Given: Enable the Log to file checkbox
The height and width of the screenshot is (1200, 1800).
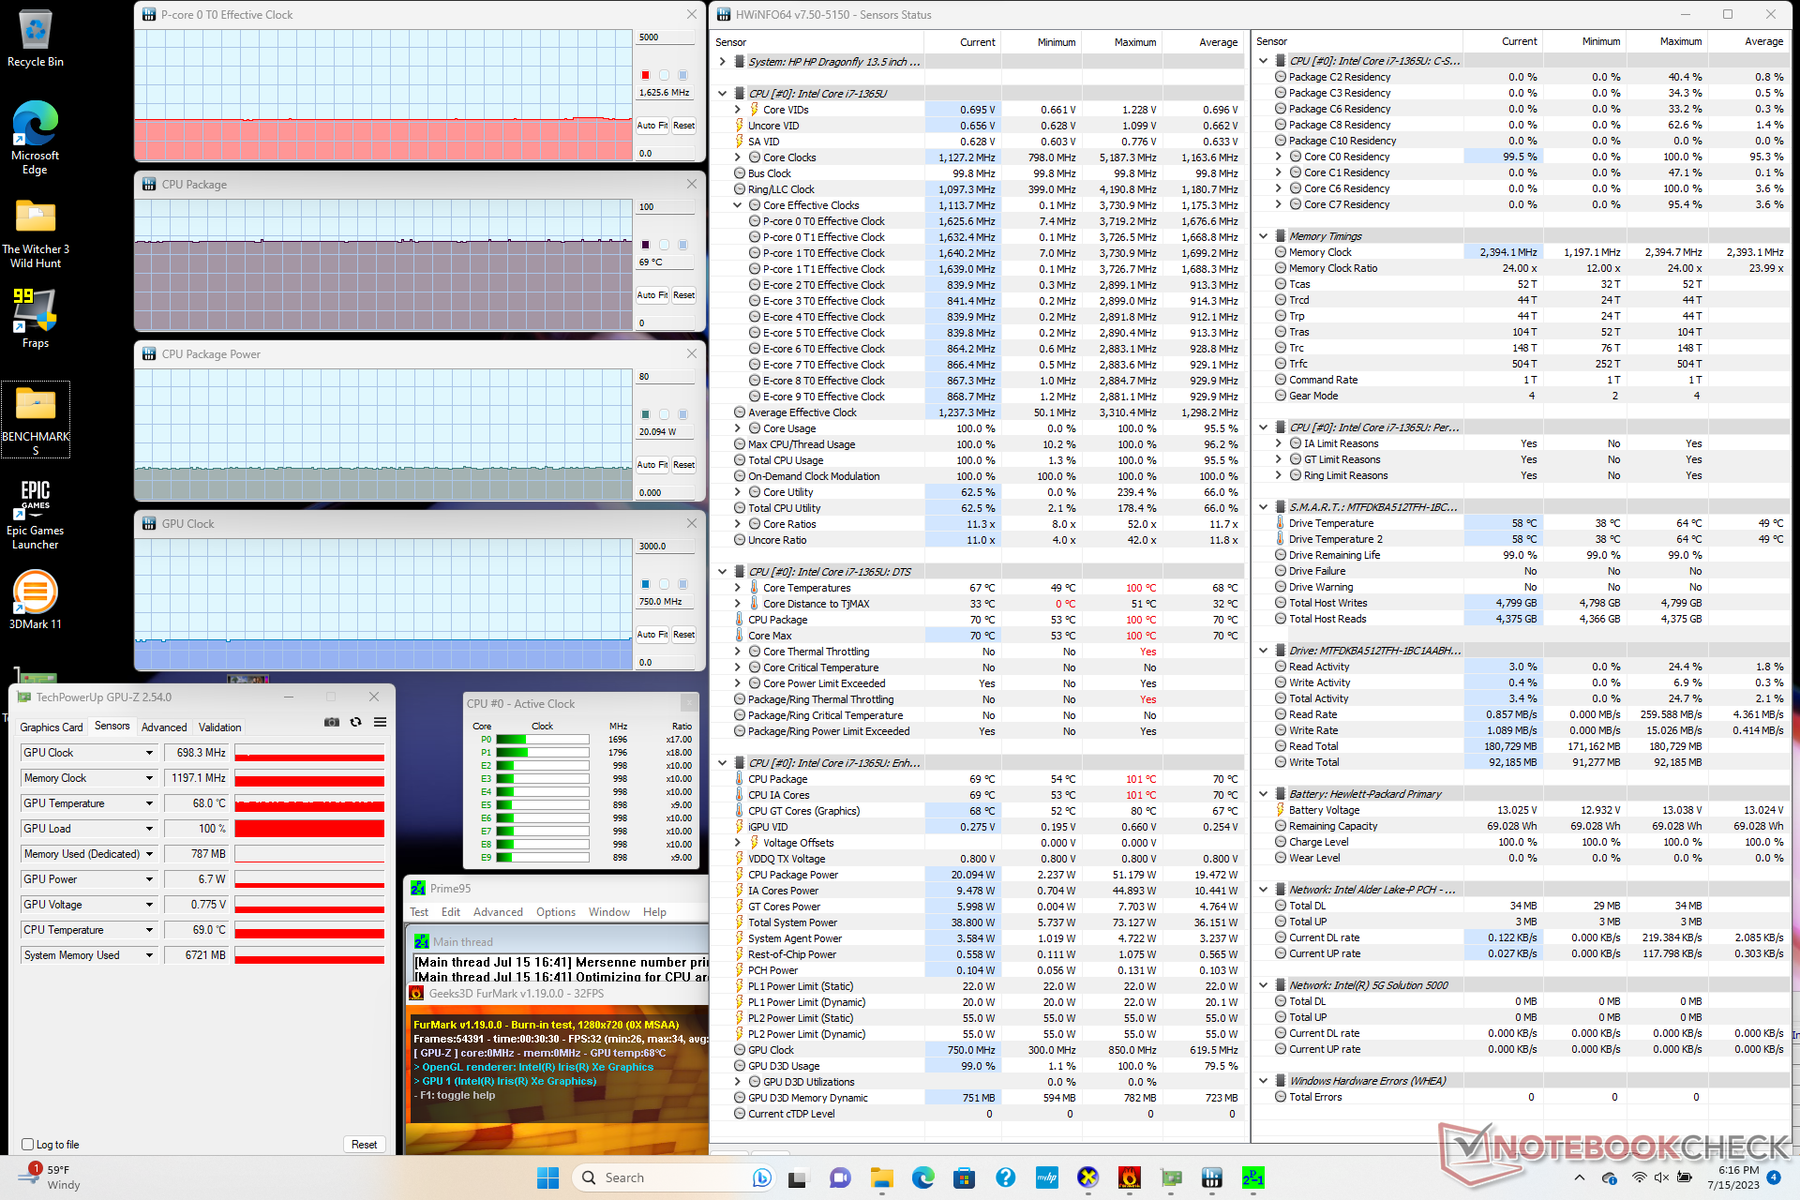Looking at the screenshot, I should click(x=28, y=1144).
